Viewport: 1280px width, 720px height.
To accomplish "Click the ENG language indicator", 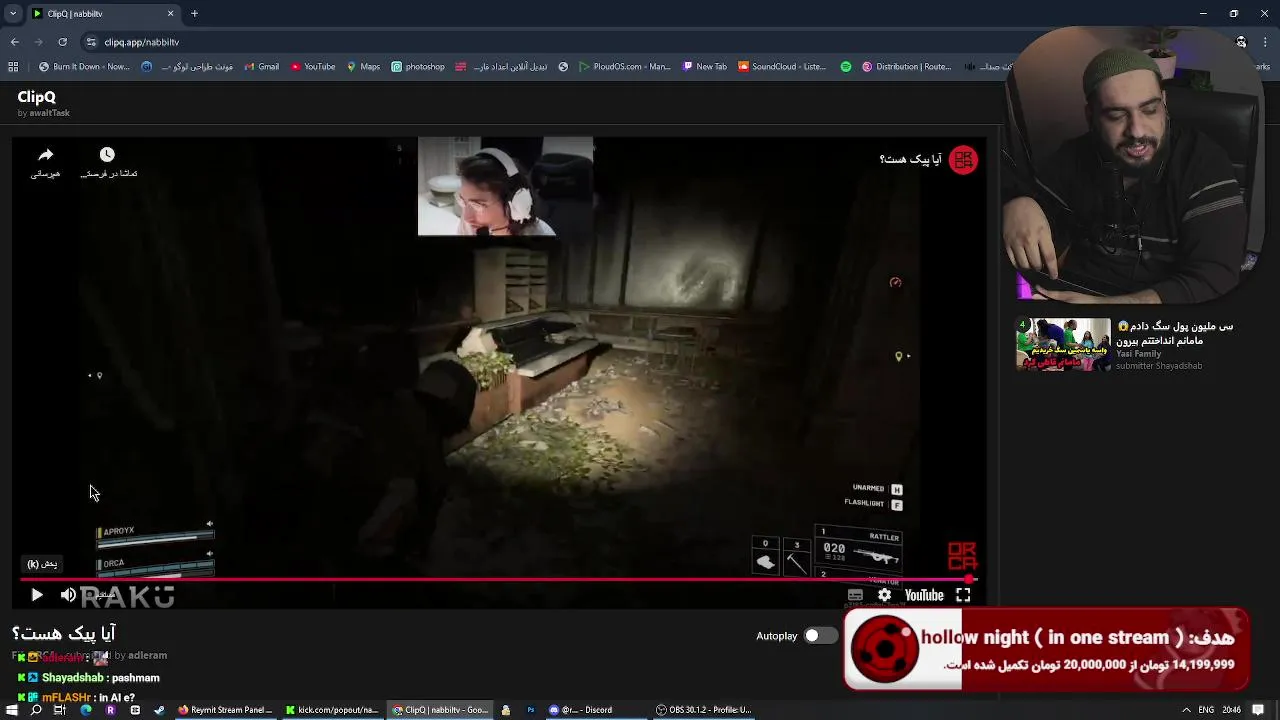I will click(x=1207, y=710).
